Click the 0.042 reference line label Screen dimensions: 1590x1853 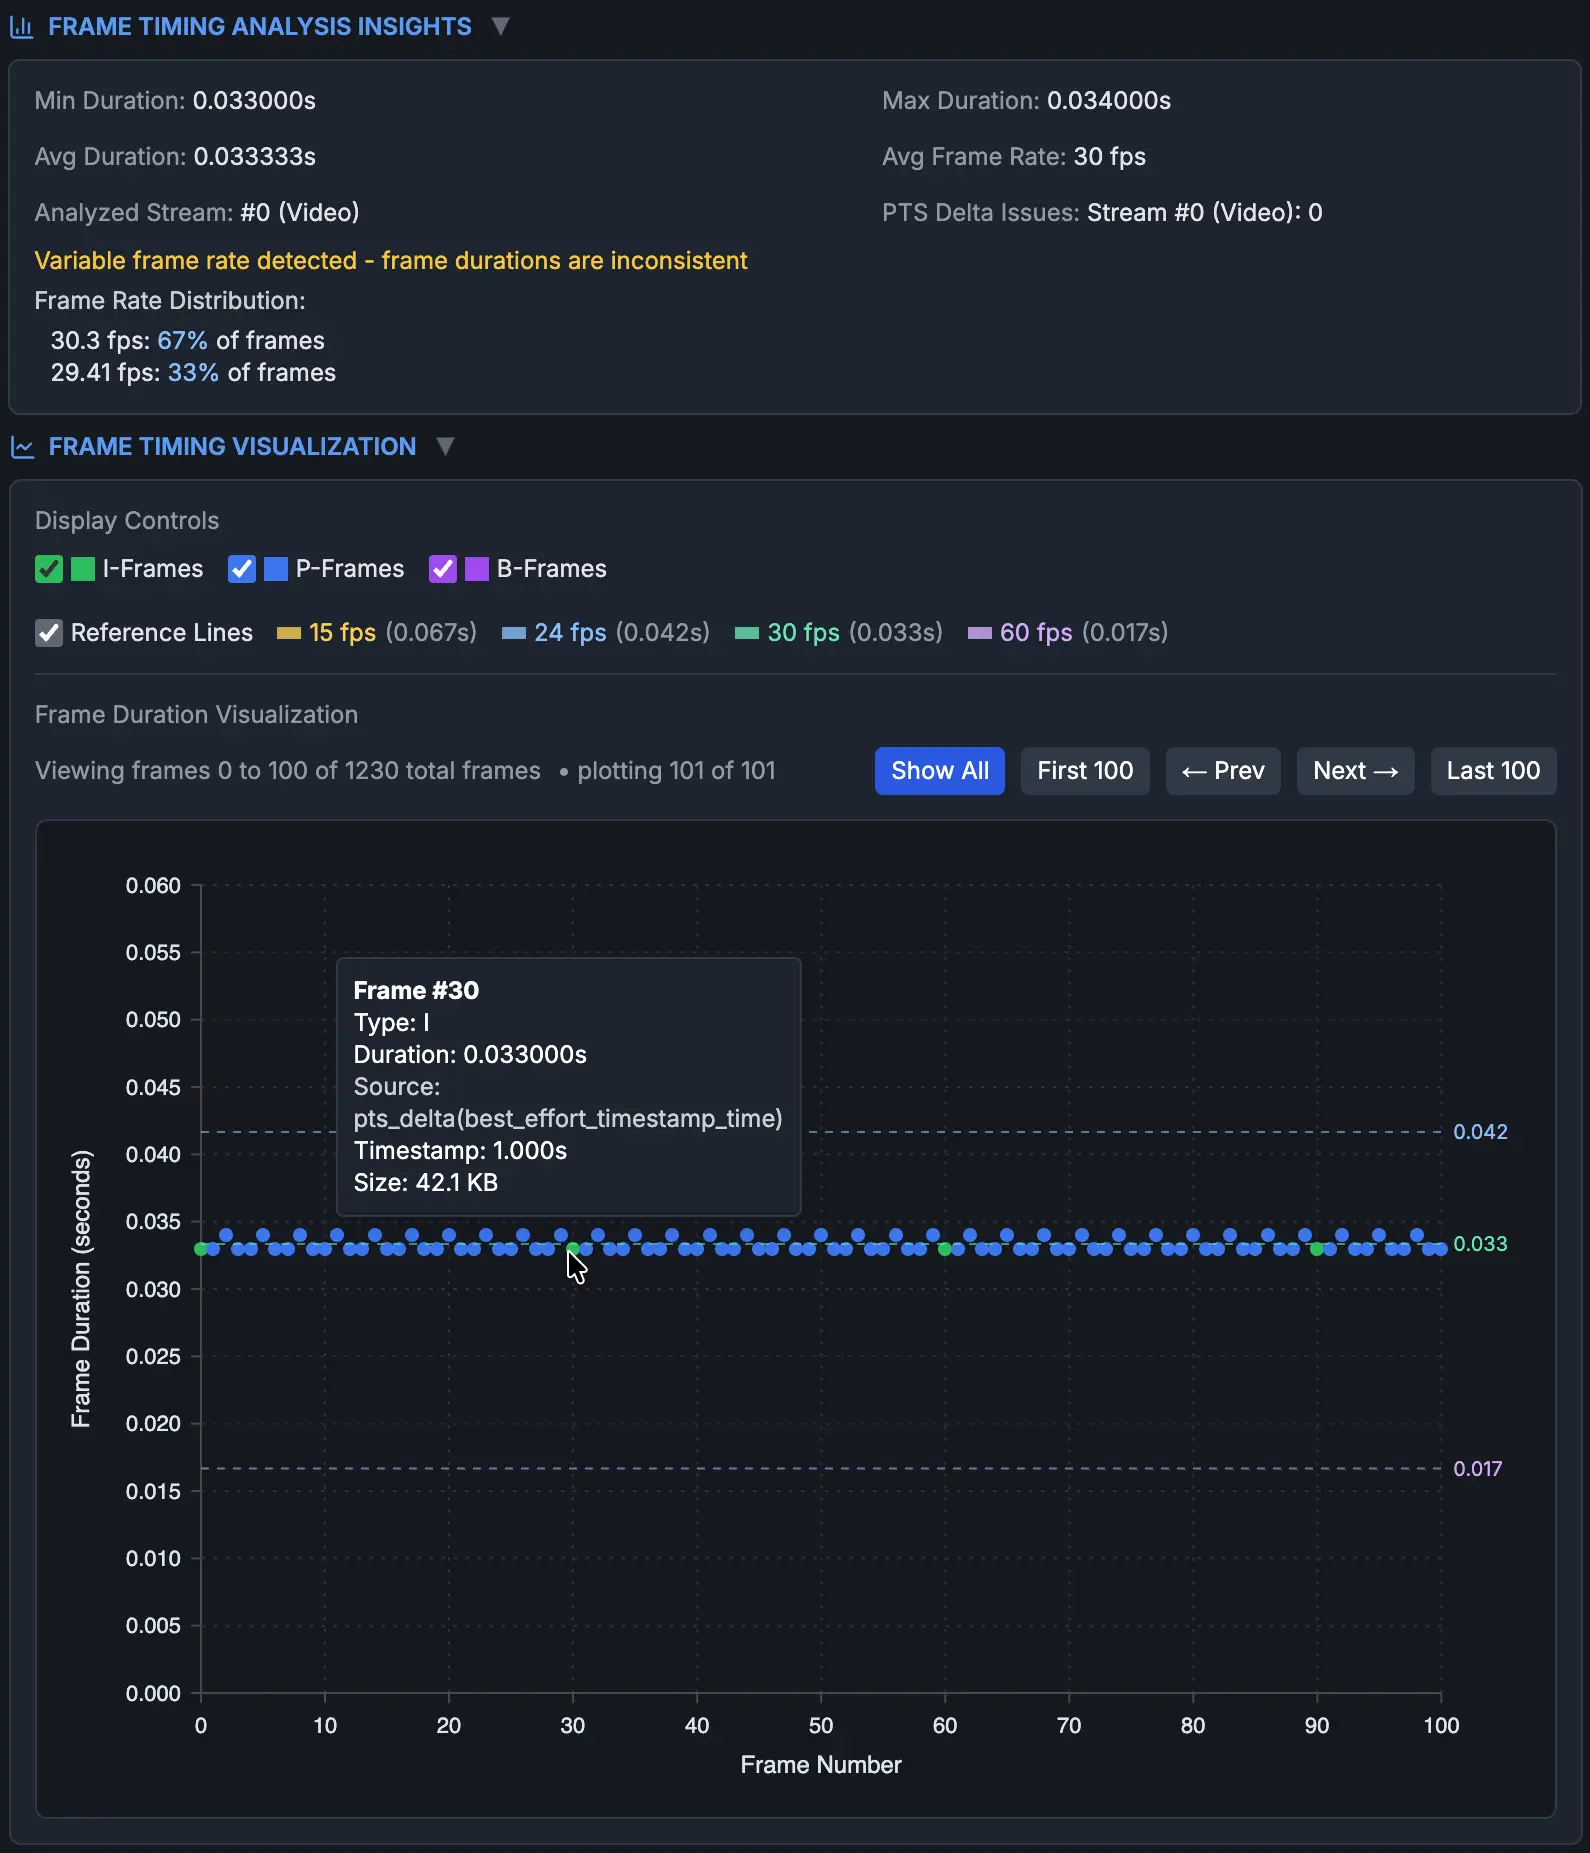point(1480,1132)
